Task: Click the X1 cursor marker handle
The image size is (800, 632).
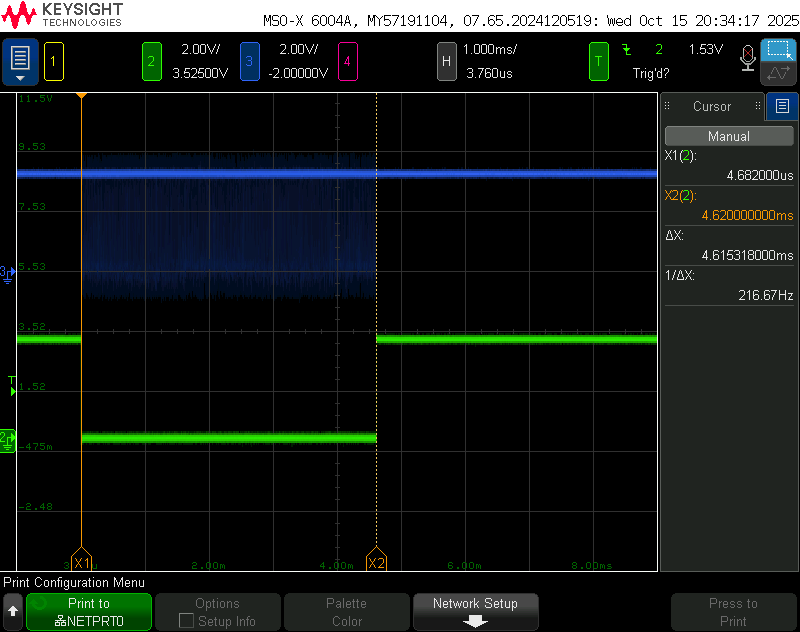Action: [82, 559]
